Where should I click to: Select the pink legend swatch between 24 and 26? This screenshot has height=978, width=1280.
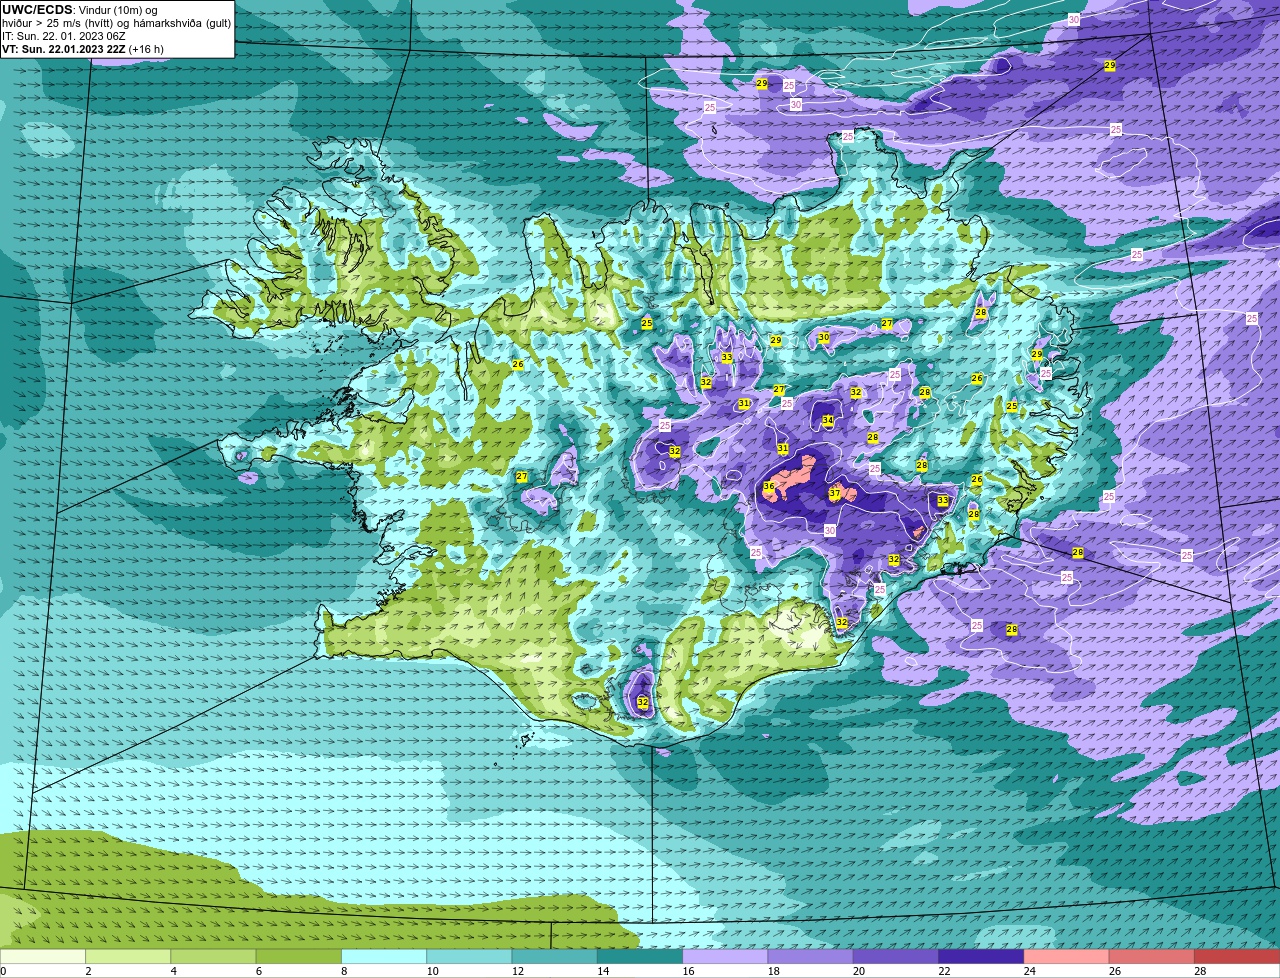pos(1067,956)
